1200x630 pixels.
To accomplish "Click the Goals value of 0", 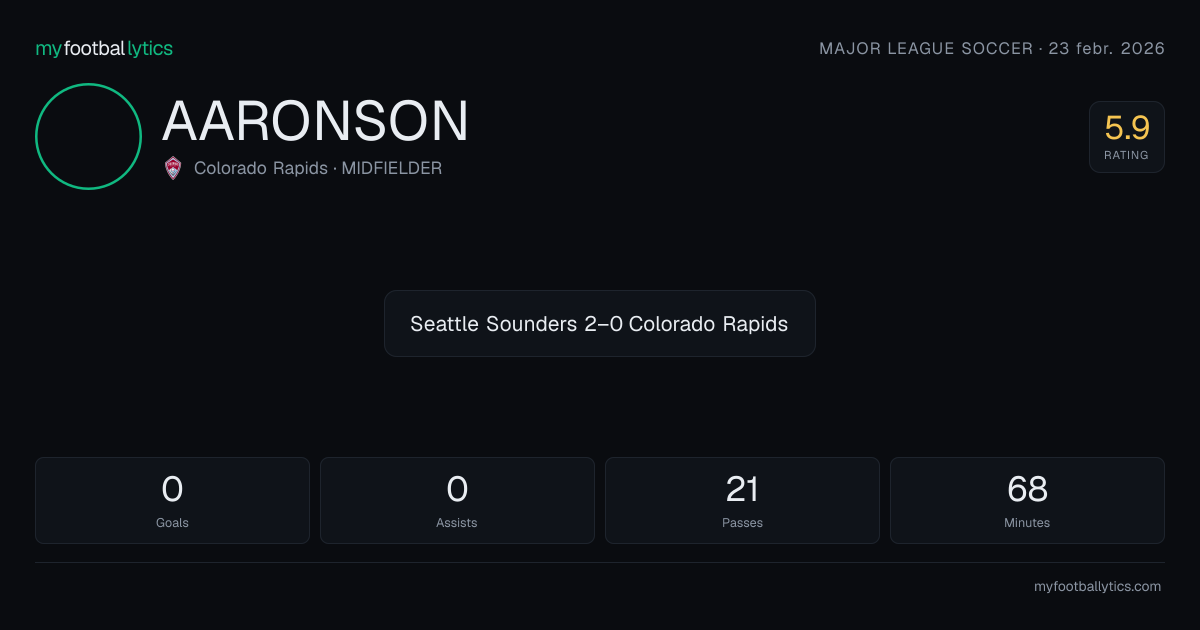I will click(172, 489).
